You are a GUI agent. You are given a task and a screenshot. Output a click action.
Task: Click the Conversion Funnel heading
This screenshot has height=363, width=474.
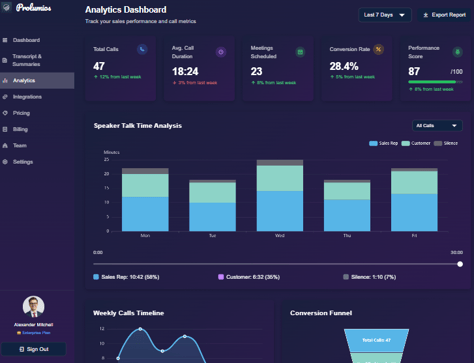pos(321,313)
